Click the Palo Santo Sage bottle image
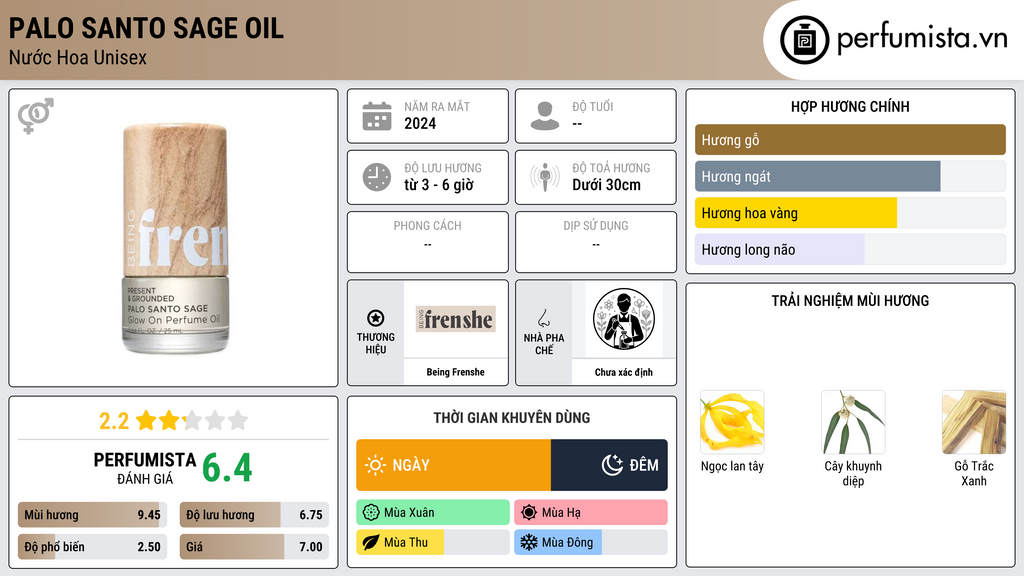The width and height of the screenshot is (1024, 576). (x=175, y=238)
